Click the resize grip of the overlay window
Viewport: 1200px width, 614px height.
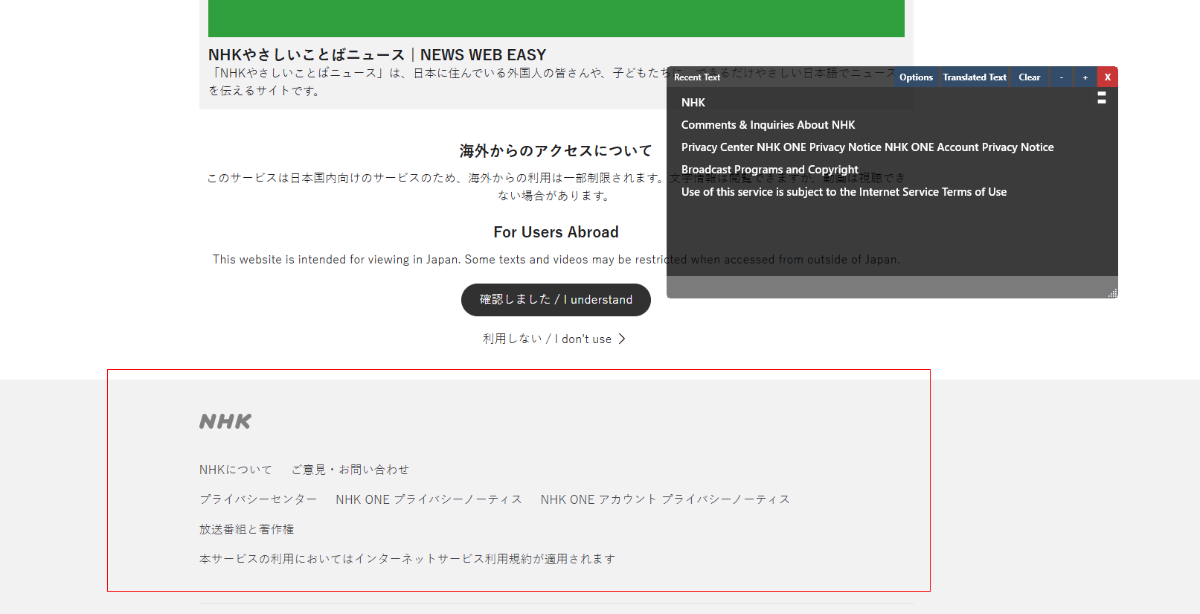coord(1112,292)
